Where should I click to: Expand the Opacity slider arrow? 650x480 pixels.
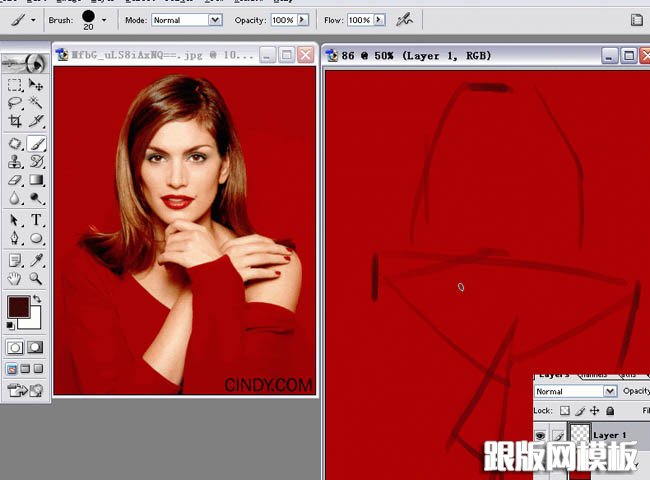point(302,20)
